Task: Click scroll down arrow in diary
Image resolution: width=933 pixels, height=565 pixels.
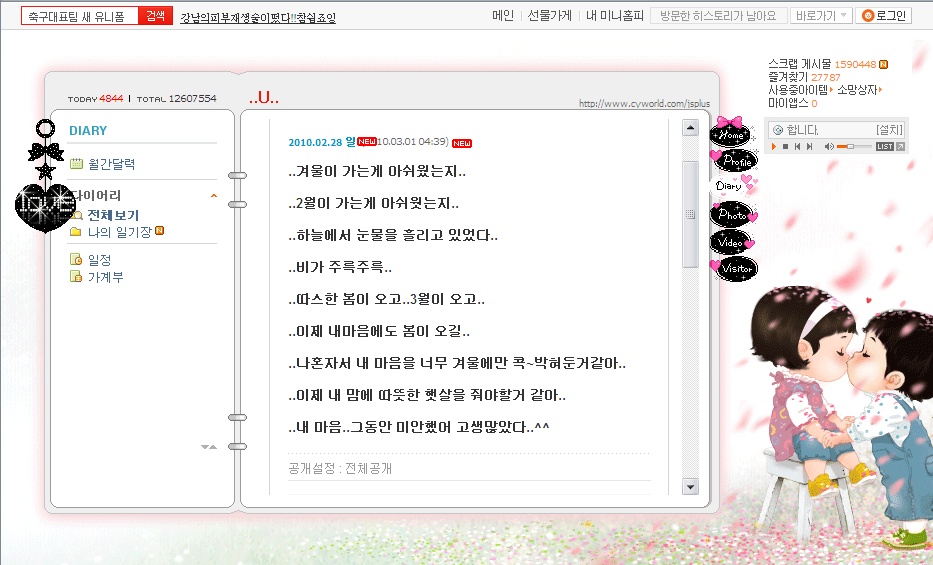Action: [x=690, y=487]
